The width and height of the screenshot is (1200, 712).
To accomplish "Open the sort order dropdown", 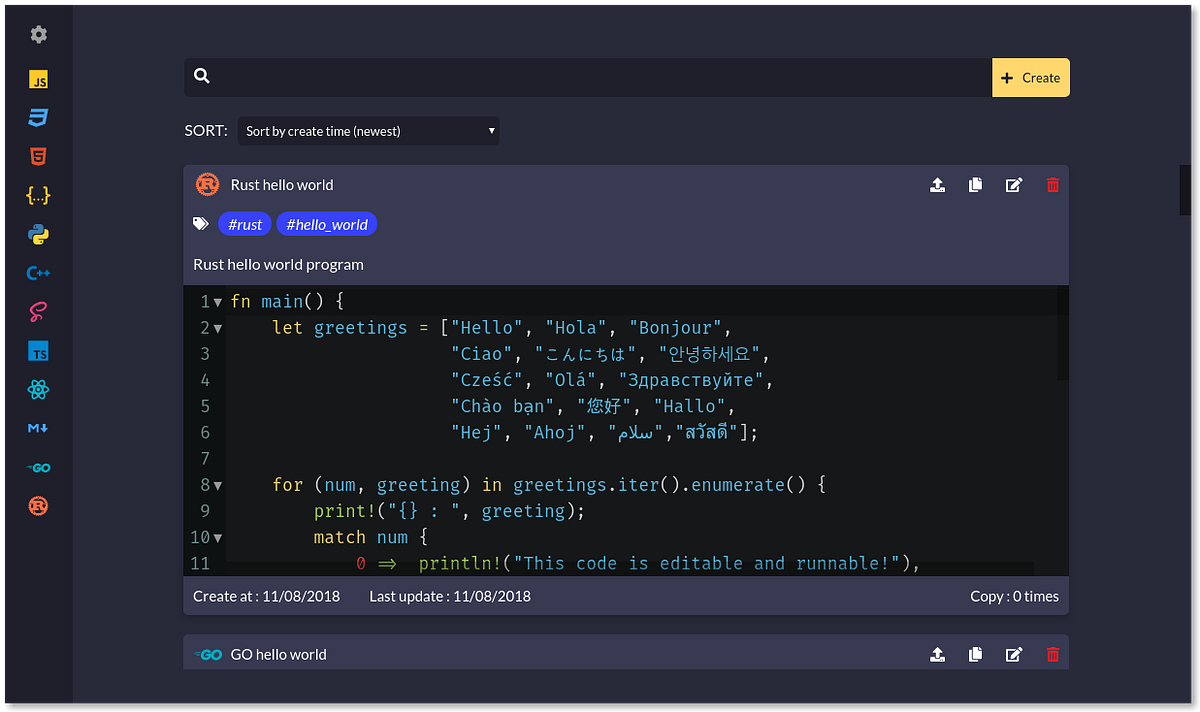I will point(368,130).
